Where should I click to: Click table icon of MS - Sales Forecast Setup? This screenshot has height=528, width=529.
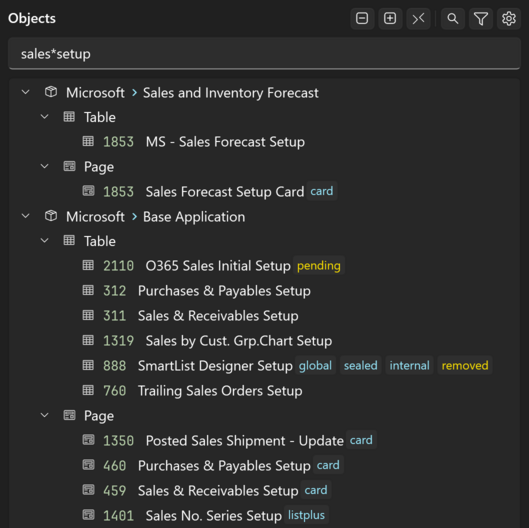point(88,141)
